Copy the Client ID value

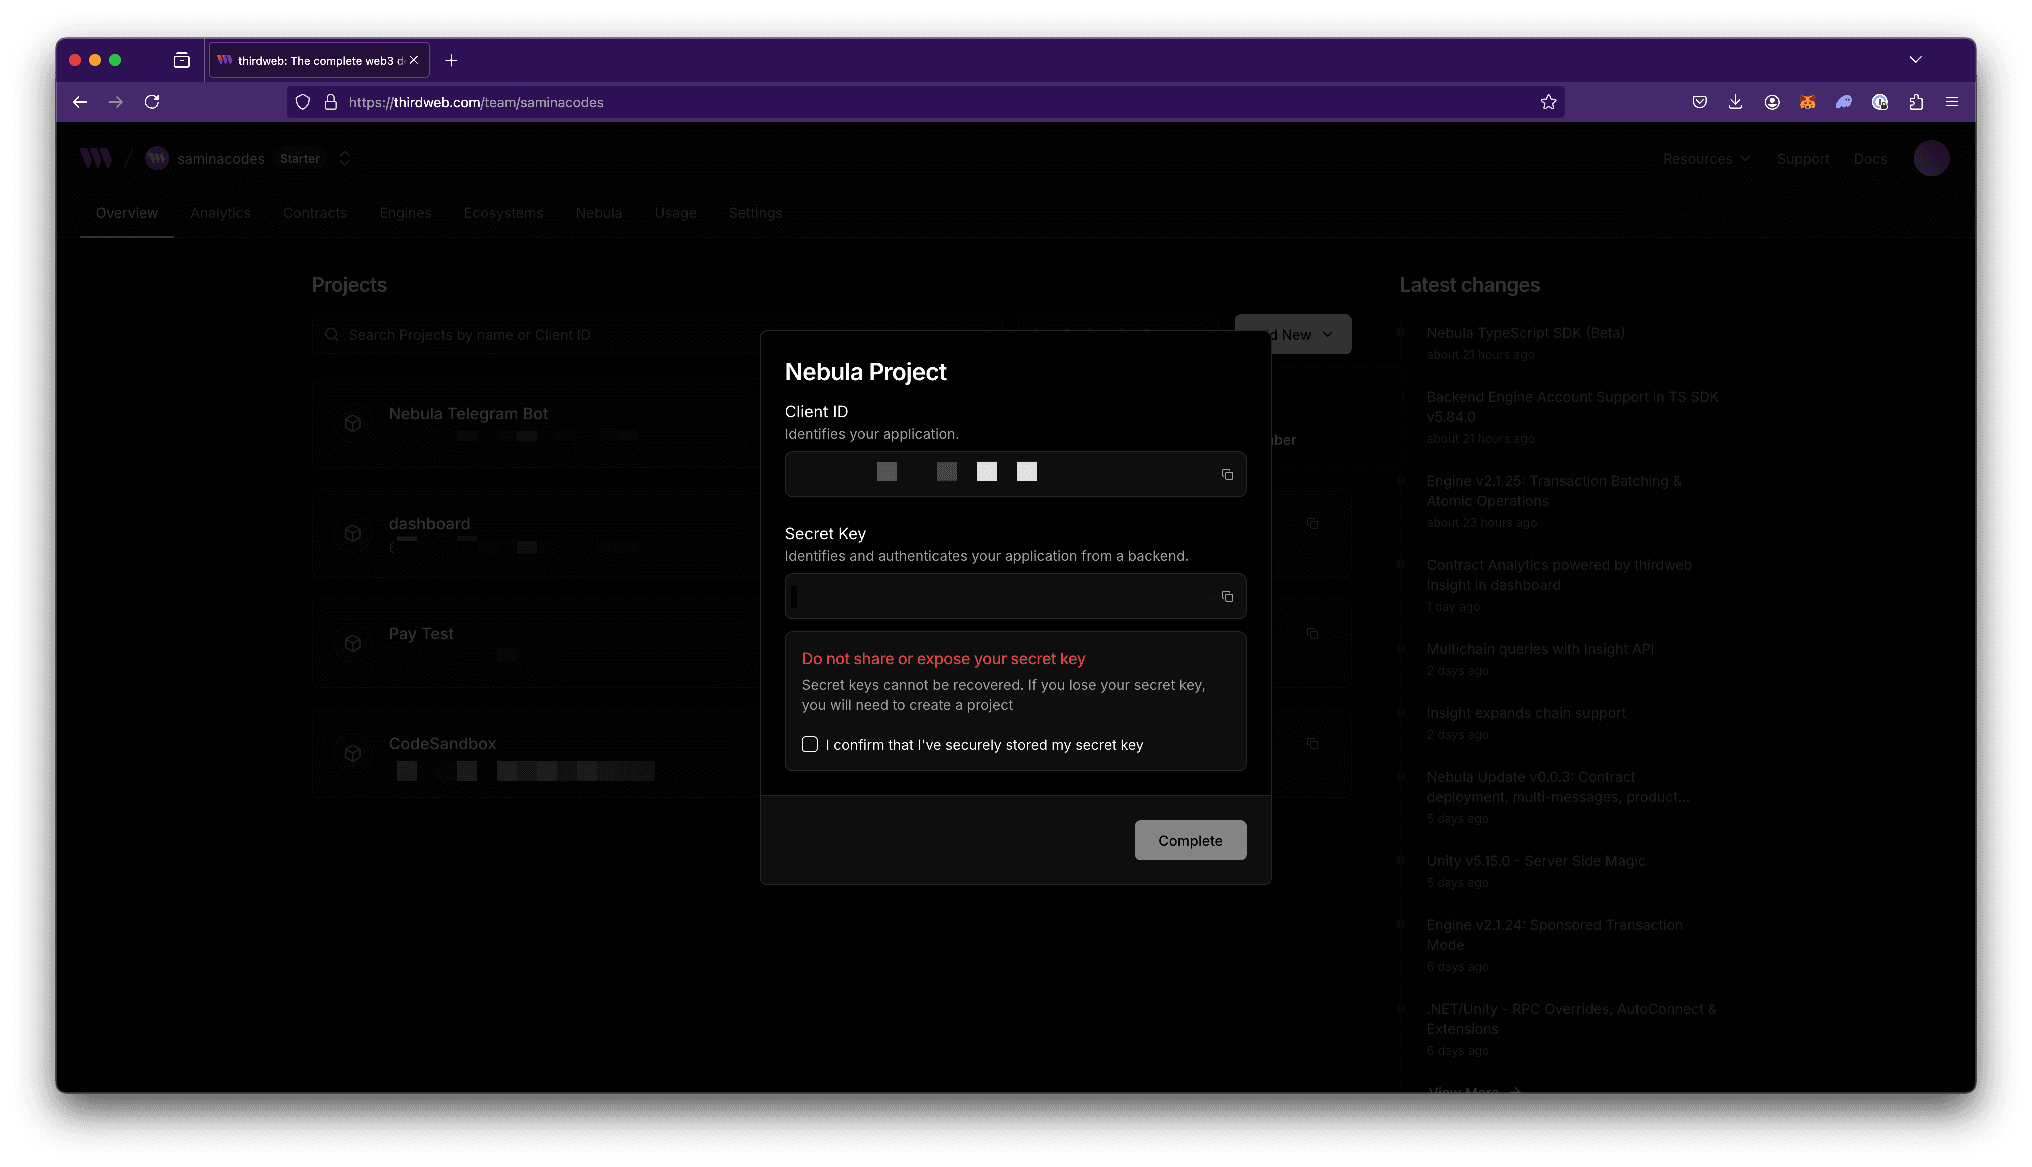coord(1227,475)
